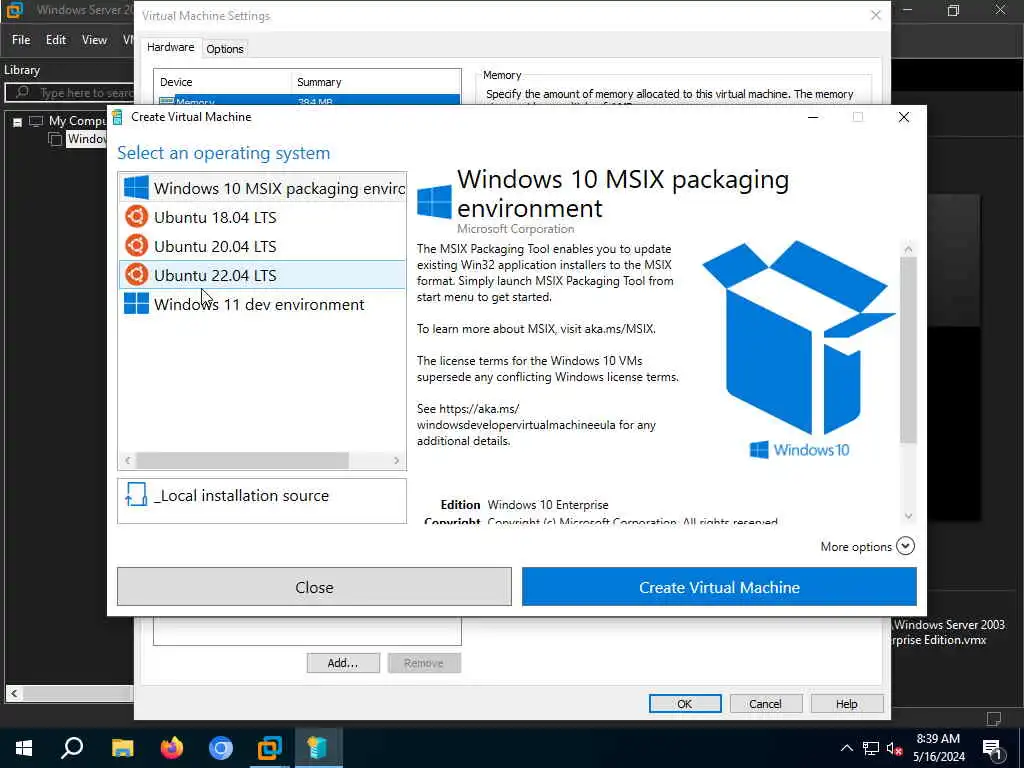The height and width of the screenshot is (768, 1024).
Task: Choose Ubuntu 20.04 LTS from the list
Action: pos(262,246)
